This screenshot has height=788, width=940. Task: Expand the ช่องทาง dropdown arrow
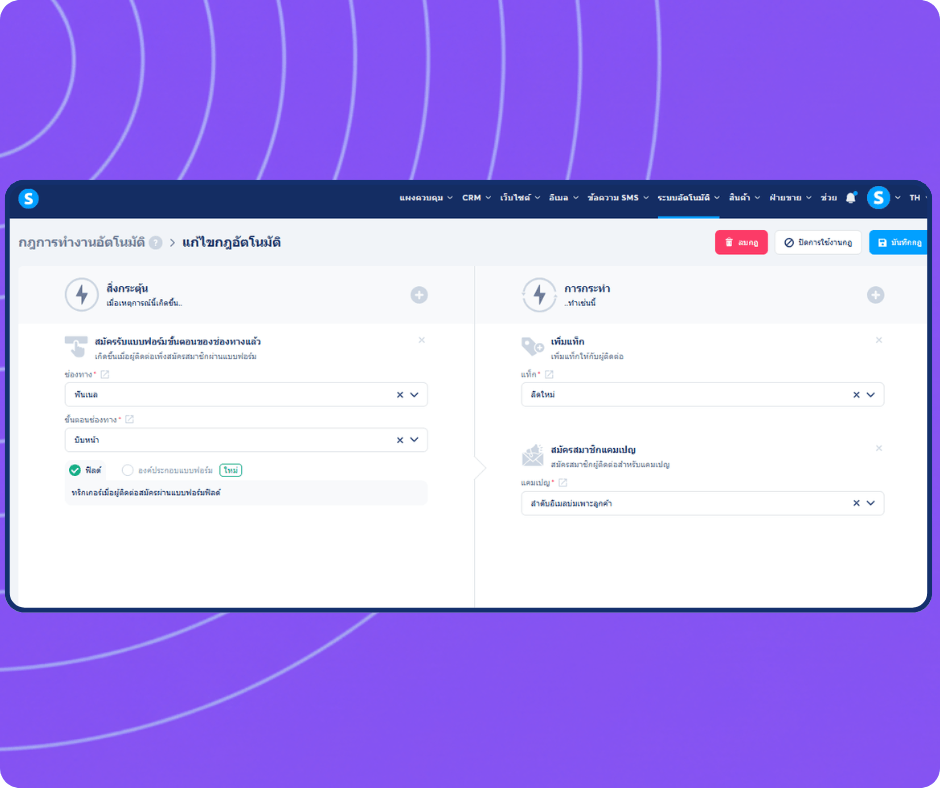pyautogui.click(x=414, y=395)
